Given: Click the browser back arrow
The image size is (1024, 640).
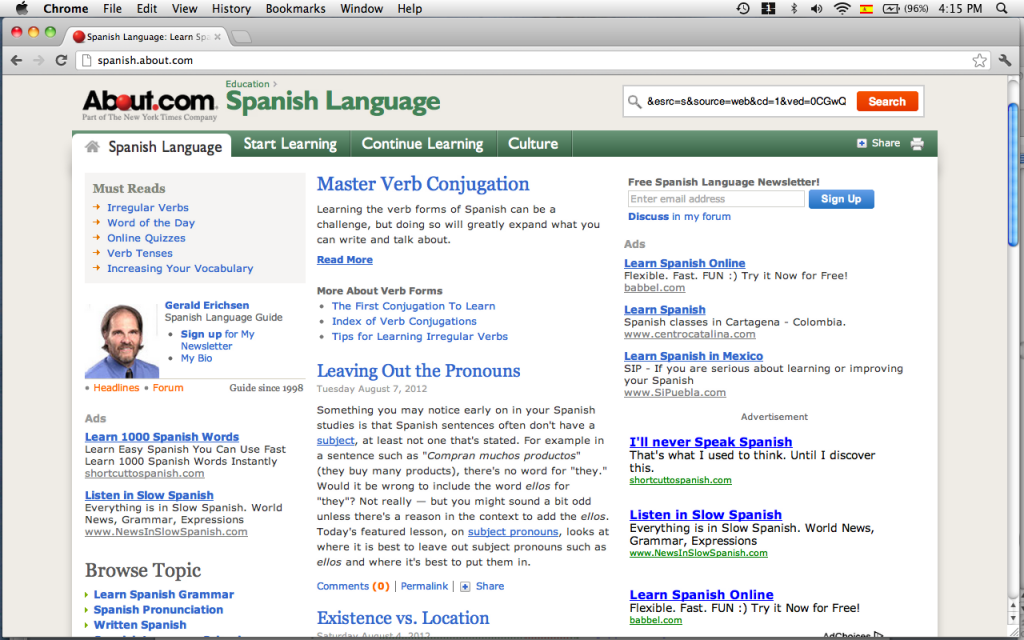Looking at the screenshot, I should pos(17,60).
